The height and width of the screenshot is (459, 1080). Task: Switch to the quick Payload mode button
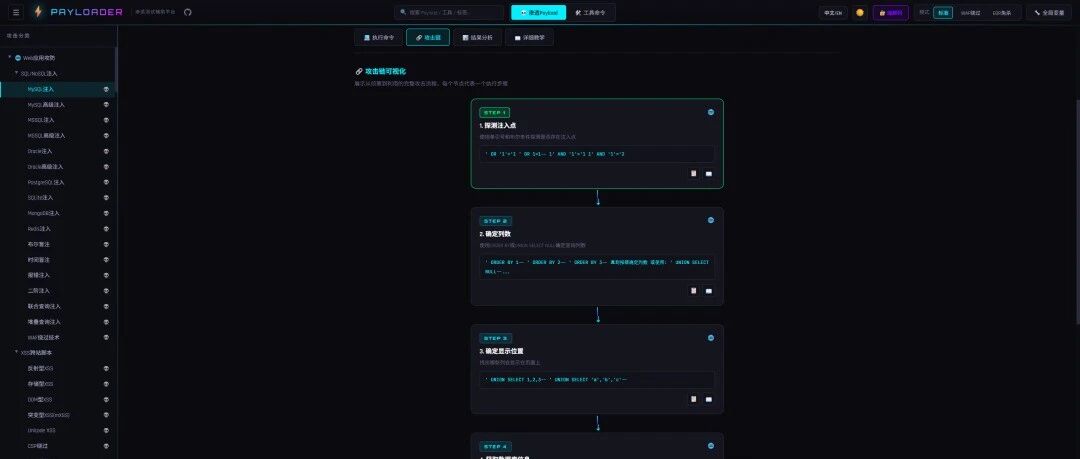pos(539,12)
